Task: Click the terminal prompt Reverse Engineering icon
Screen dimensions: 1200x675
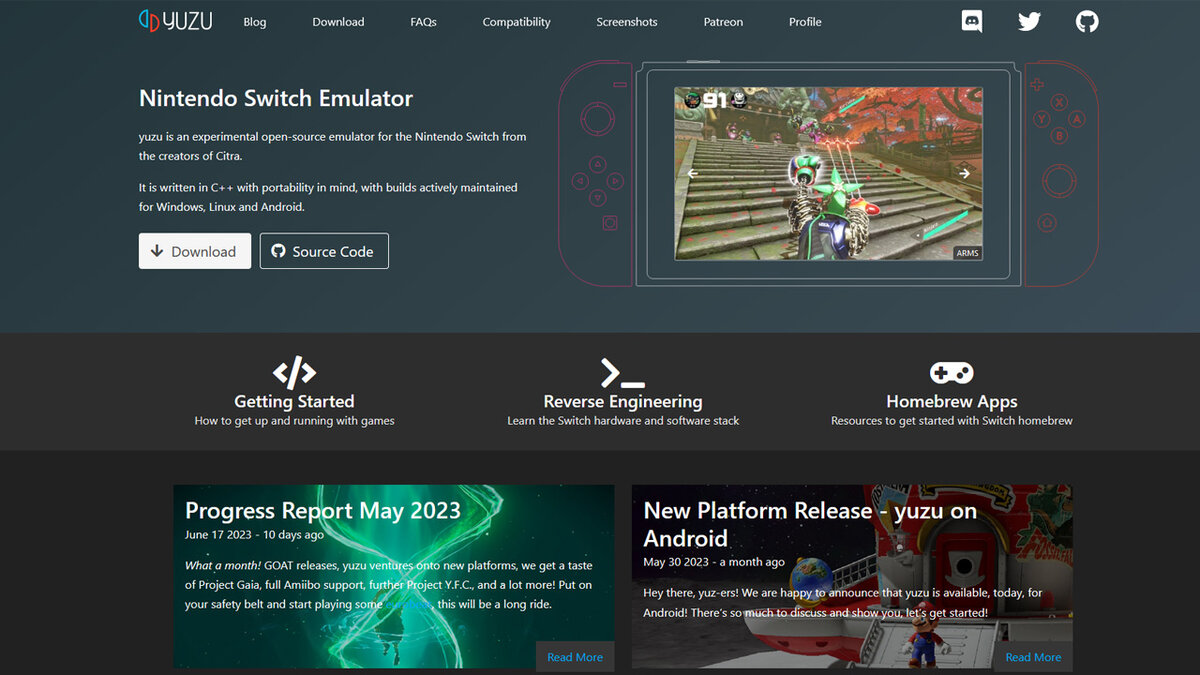Action: [x=622, y=373]
